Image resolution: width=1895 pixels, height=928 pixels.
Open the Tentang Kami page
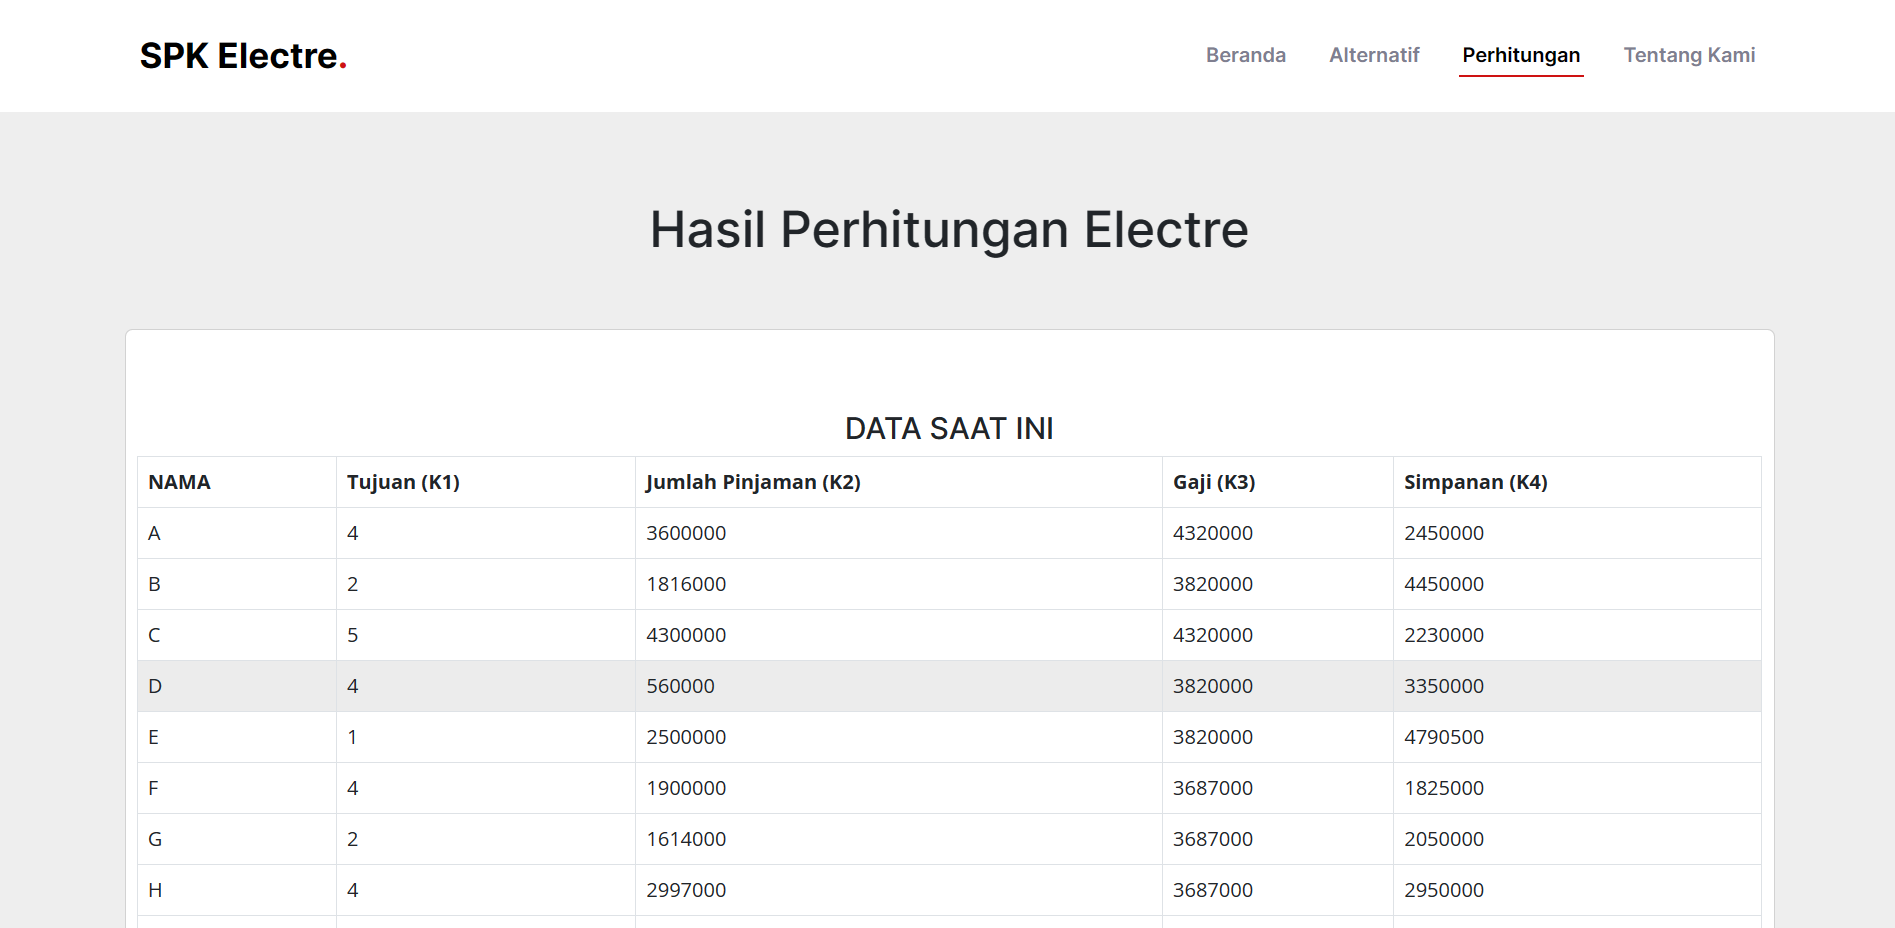(1689, 55)
